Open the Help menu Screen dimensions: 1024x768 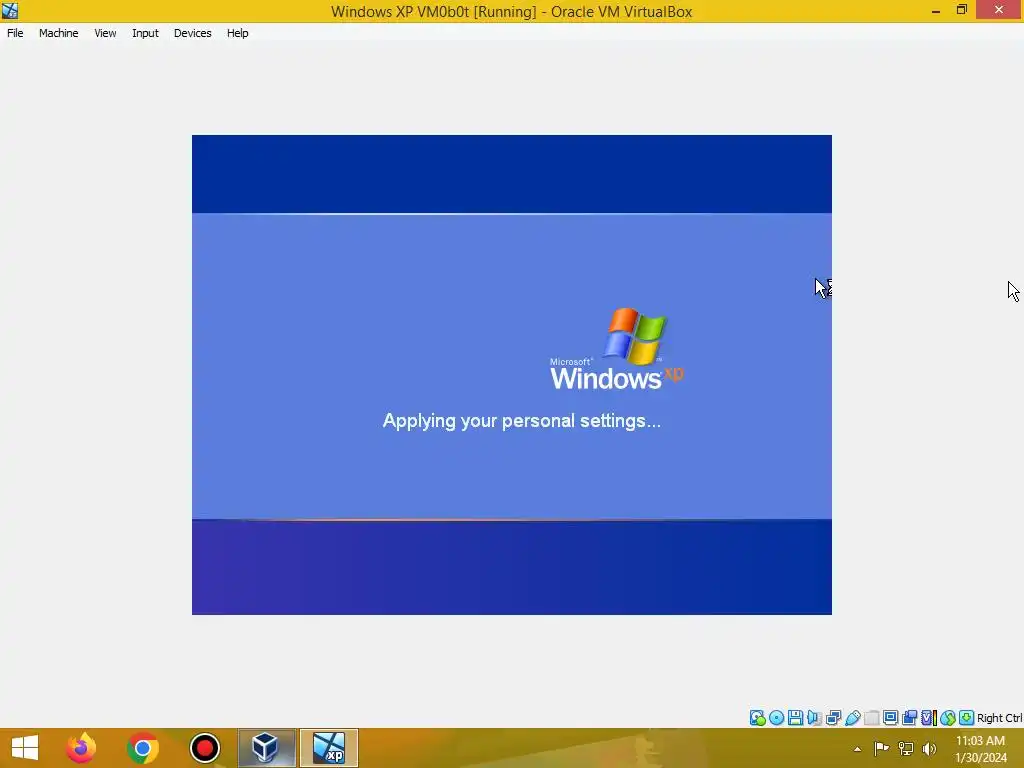point(238,33)
